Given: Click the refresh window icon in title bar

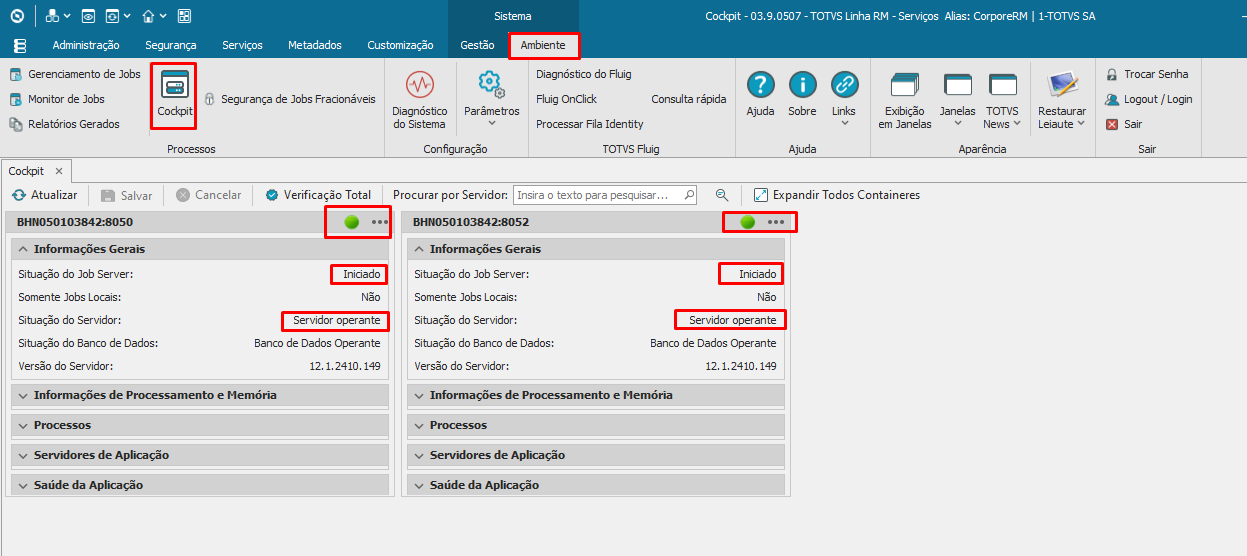Looking at the screenshot, I should click(x=112, y=16).
